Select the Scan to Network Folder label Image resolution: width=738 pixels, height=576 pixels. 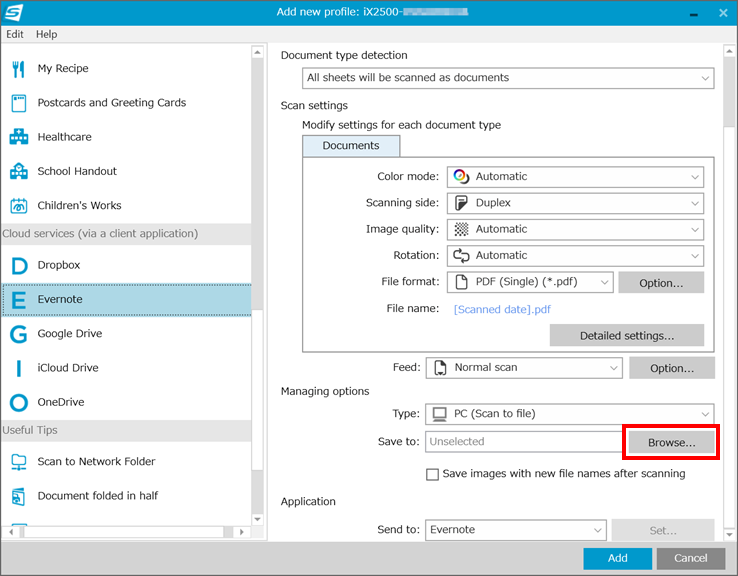point(96,462)
